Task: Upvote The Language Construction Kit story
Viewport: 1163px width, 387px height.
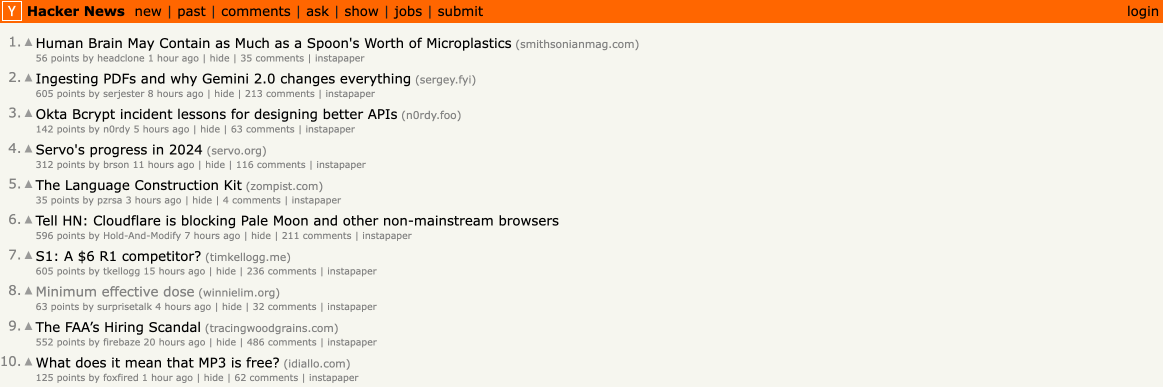Action: tap(29, 185)
